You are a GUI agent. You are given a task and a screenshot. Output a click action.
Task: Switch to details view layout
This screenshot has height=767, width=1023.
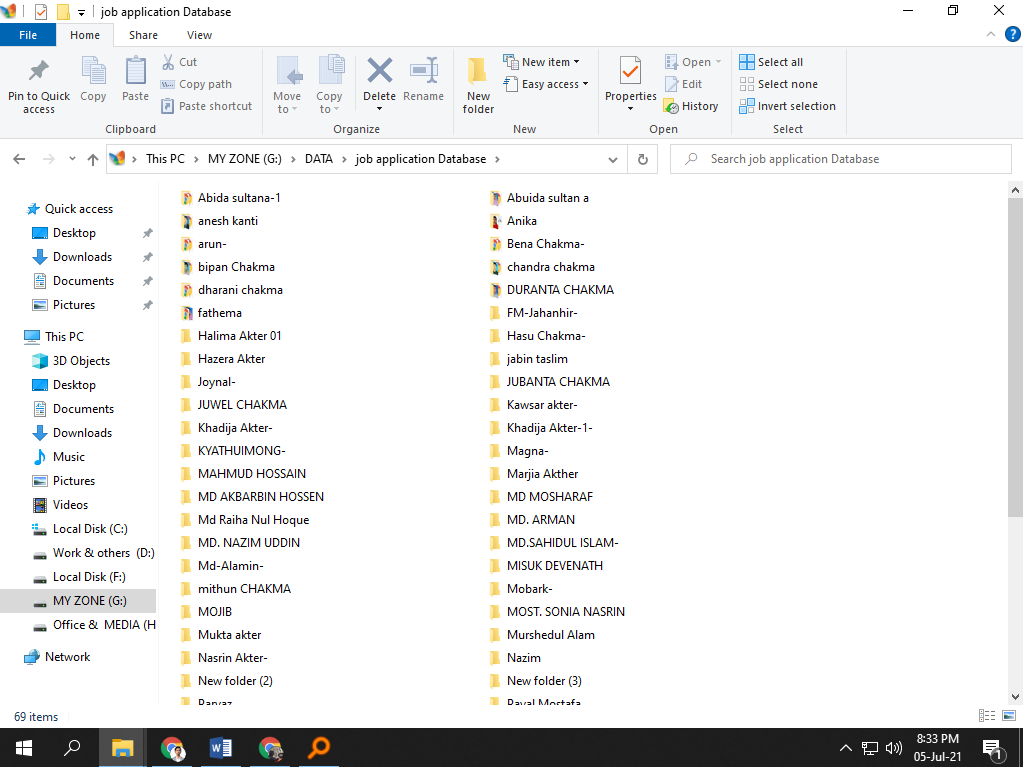coord(986,716)
